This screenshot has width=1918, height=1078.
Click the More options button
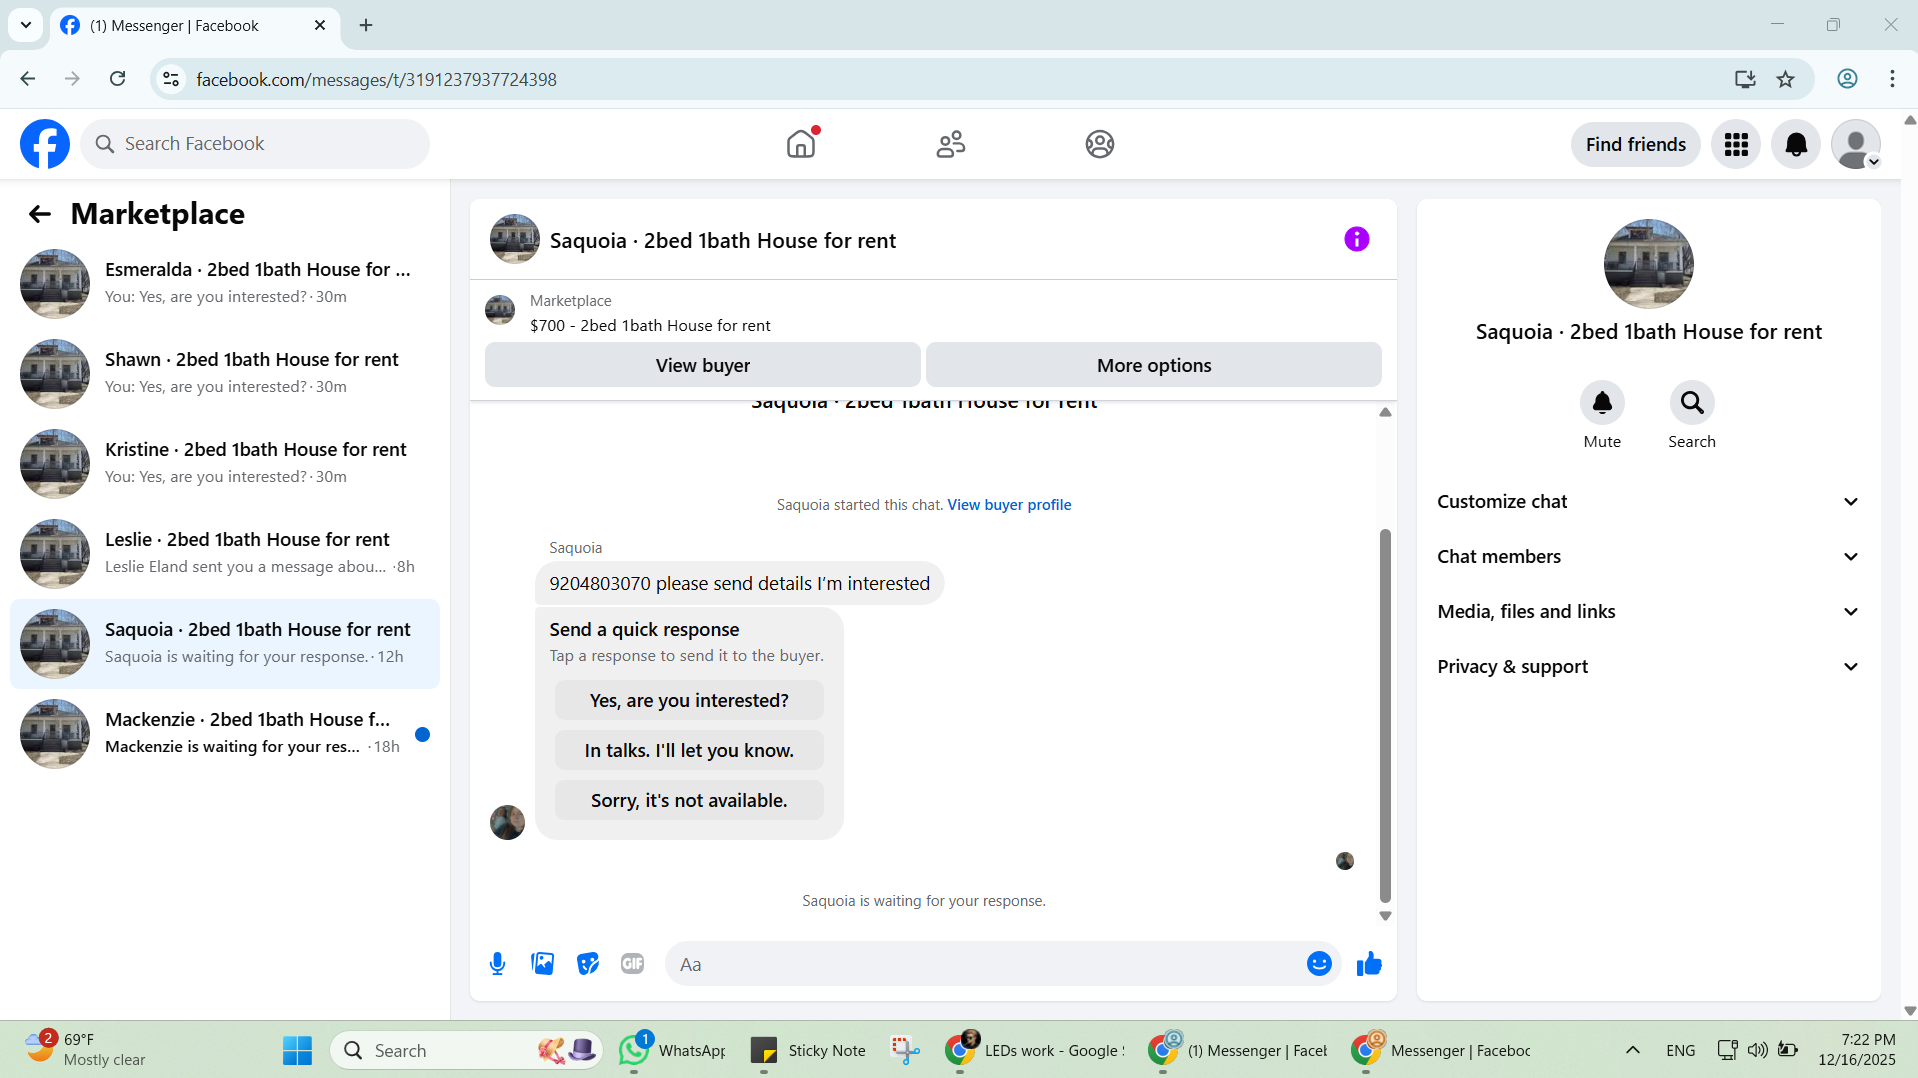click(1153, 365)
